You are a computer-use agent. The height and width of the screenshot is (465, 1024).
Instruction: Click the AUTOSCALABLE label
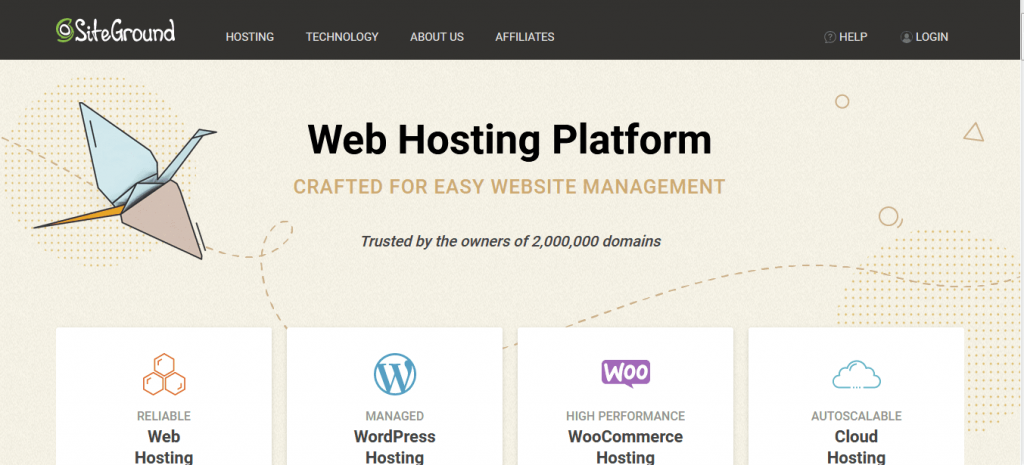coord(856,416)
